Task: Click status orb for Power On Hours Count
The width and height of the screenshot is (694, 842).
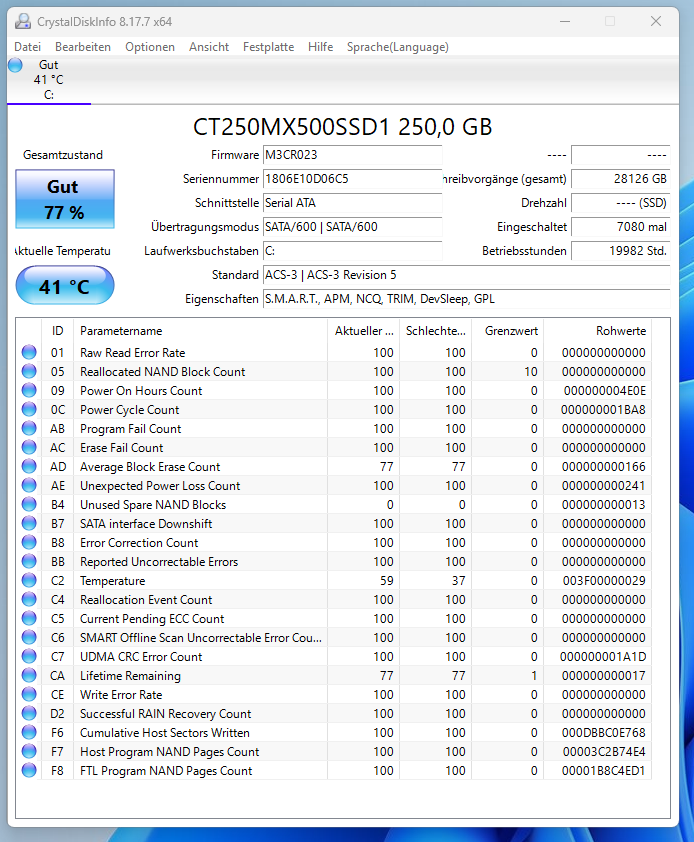Action: (x=29, y=390)
